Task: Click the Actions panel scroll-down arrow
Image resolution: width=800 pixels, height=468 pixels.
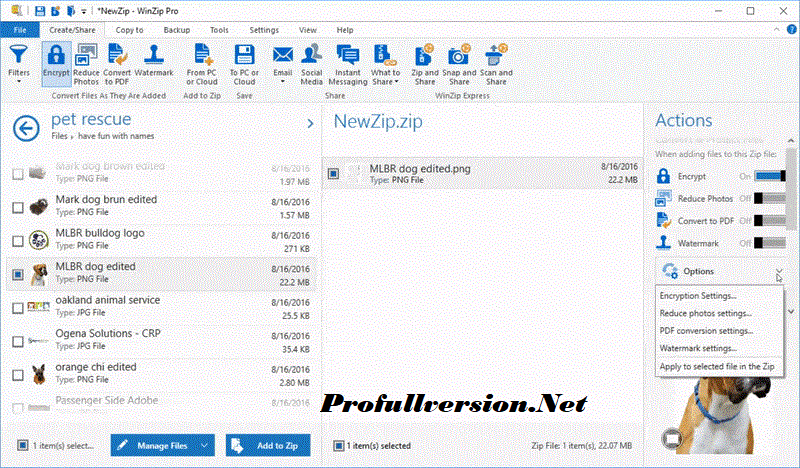Action: 791,311
